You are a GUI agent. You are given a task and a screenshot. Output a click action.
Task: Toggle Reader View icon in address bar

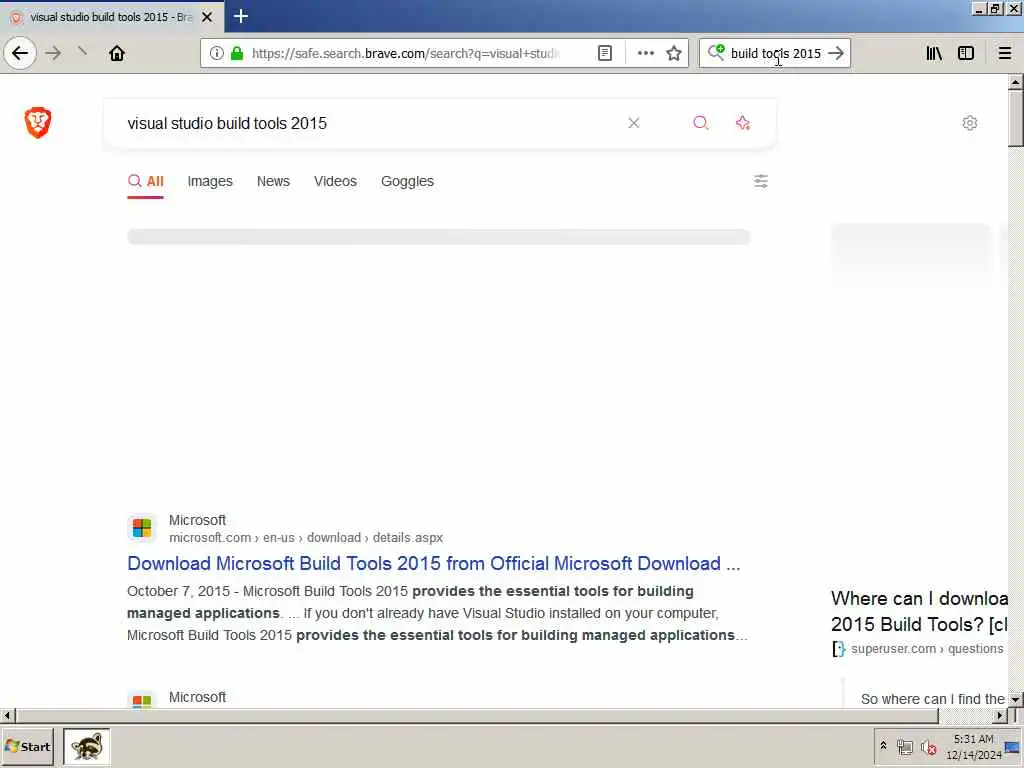coord(605,53)
